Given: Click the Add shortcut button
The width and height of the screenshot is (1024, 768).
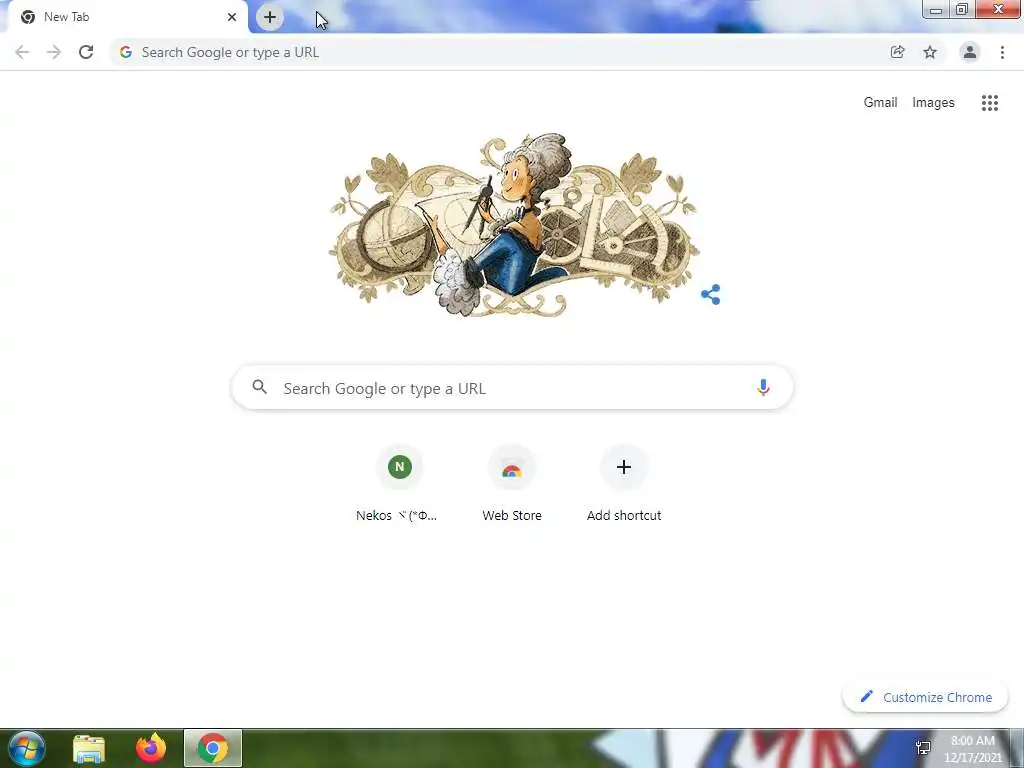Looking at the screenshot, I should click(x=624, y=484).
